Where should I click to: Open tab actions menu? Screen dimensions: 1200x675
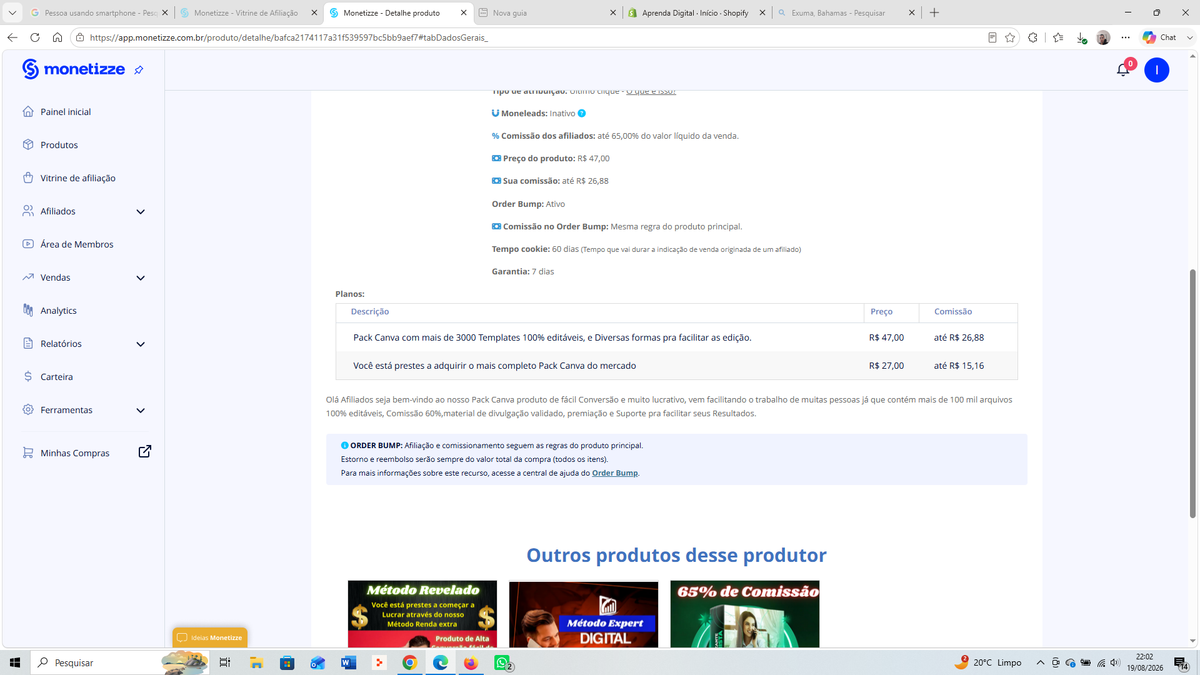pos(13,13)
